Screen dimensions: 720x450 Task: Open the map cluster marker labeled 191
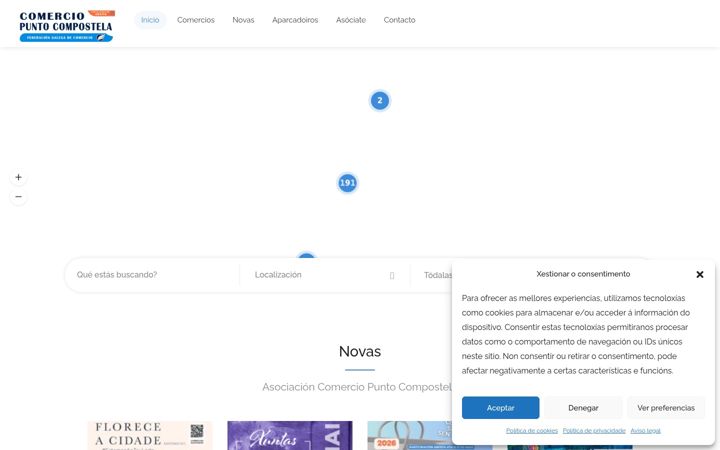pyautogui.click(x=348, y=183)
